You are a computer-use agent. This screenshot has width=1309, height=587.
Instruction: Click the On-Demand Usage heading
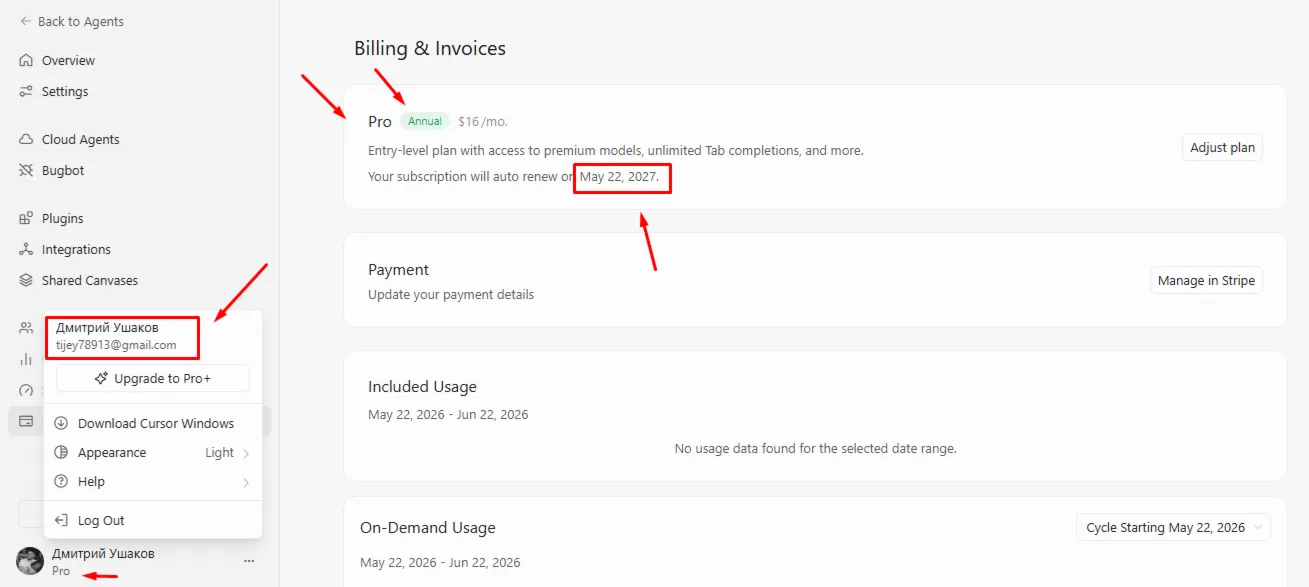428,528
